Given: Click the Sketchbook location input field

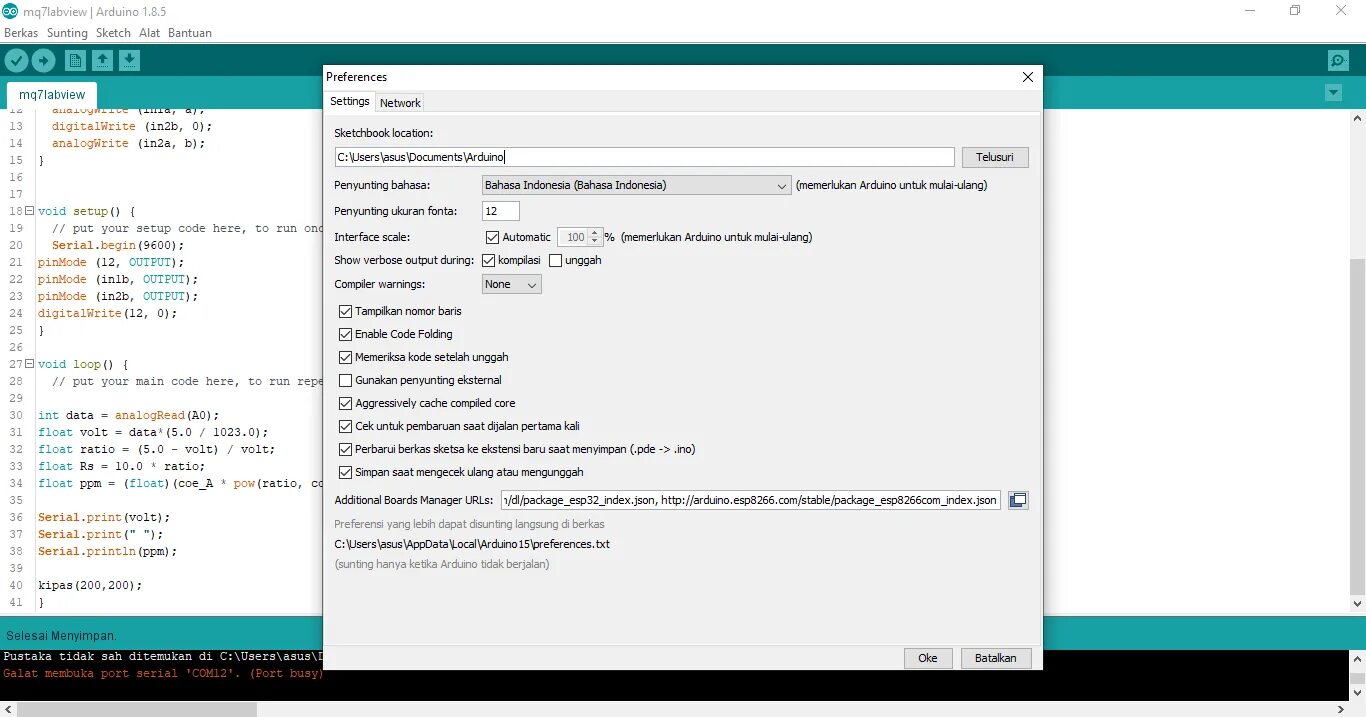Looking at the screenshot, I should click(x=645, y=157).
